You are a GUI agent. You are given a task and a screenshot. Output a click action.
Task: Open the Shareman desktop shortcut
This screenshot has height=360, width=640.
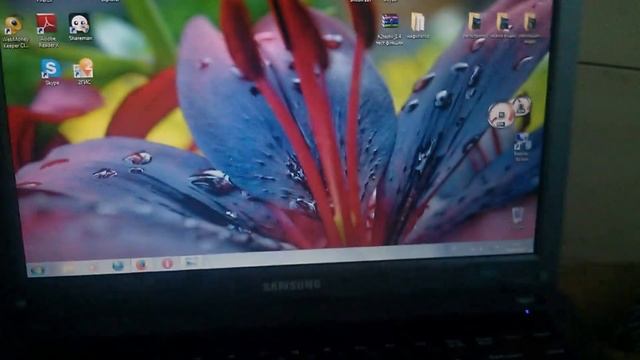(80, 27)
